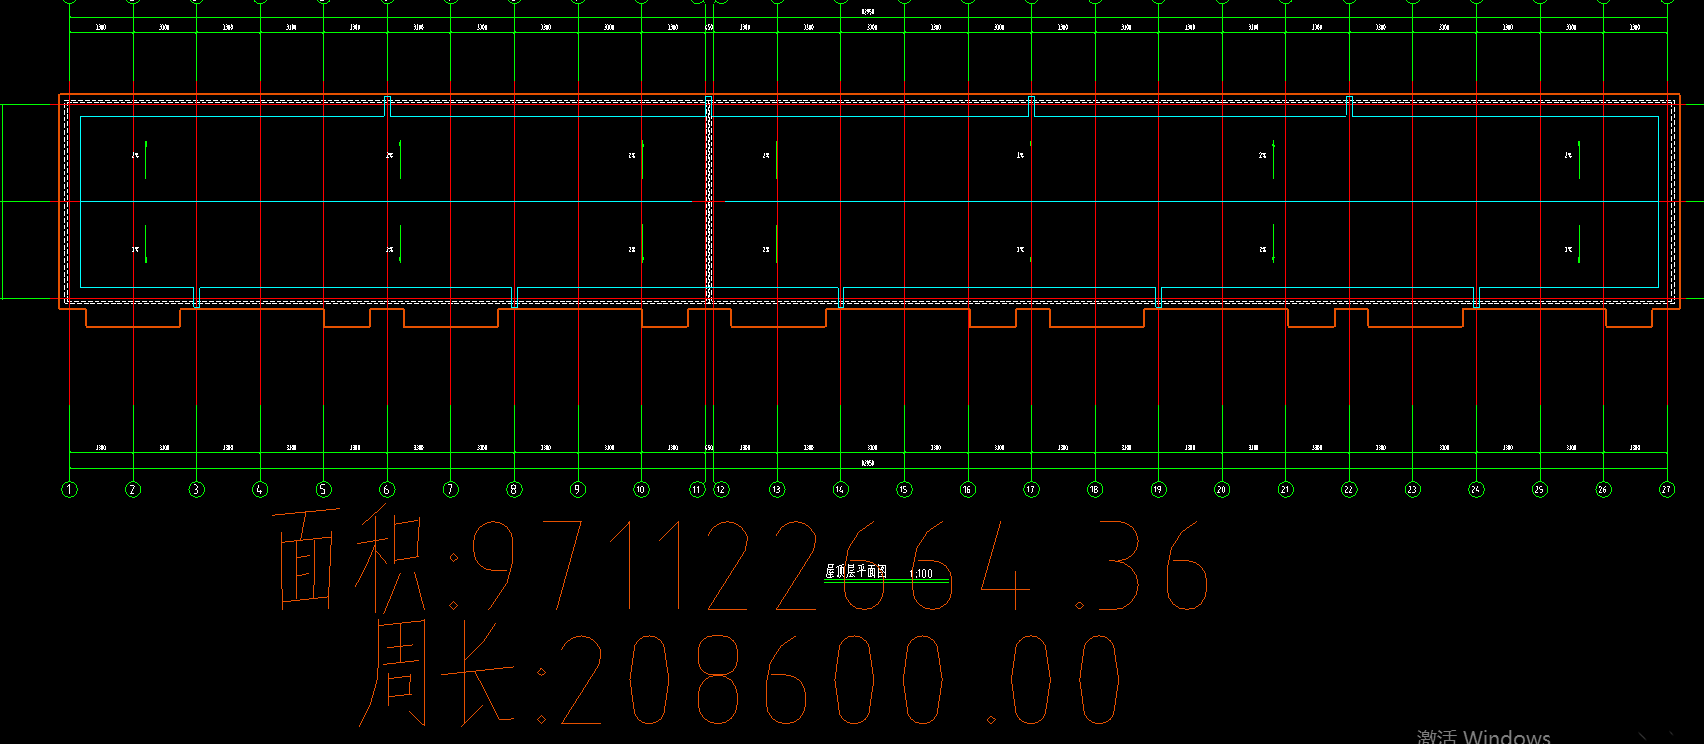Select grid axis bubble number 21
The image size is (1704, 744).
1285,489
